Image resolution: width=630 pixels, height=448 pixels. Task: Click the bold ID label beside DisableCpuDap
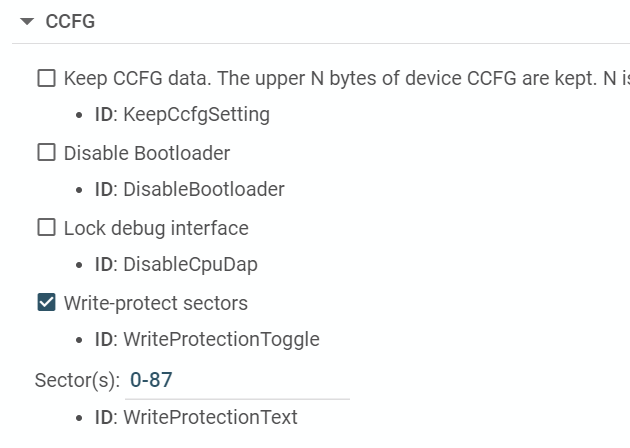click(x=104, y=264)
